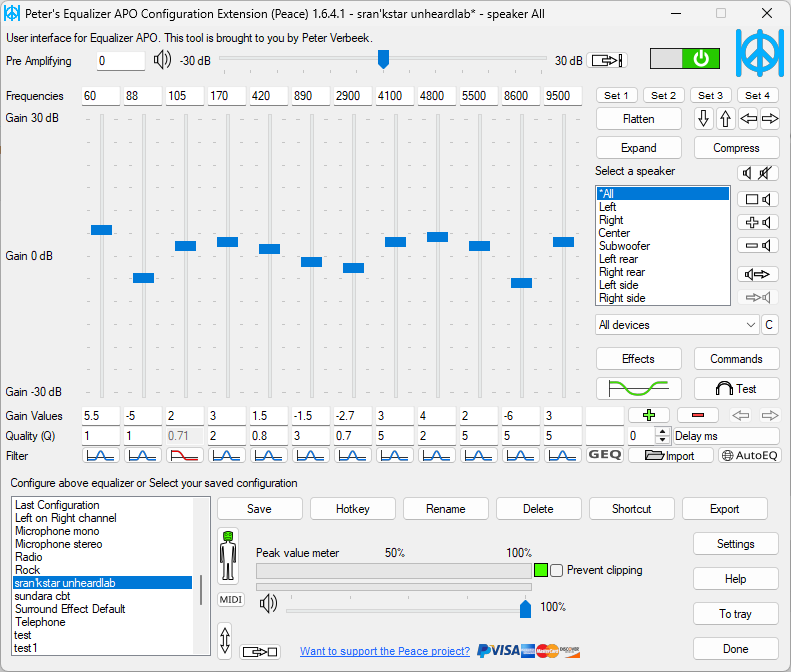Viewport: 791px width, 672px height.
Task: Click the square speaker icon button
Action: pyautogui.click(x=758, y=199)
